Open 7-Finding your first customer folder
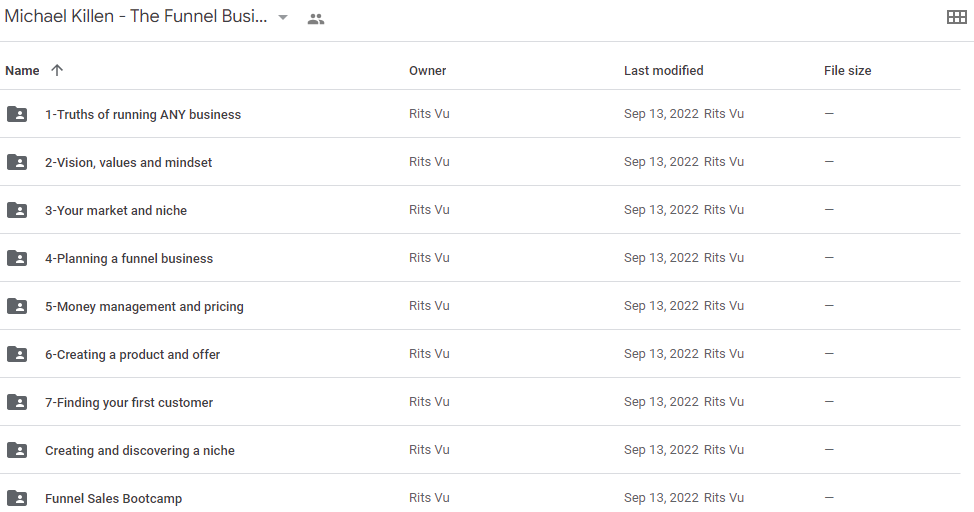This screenshot has height=512, width=974. (x=129, y=402)
